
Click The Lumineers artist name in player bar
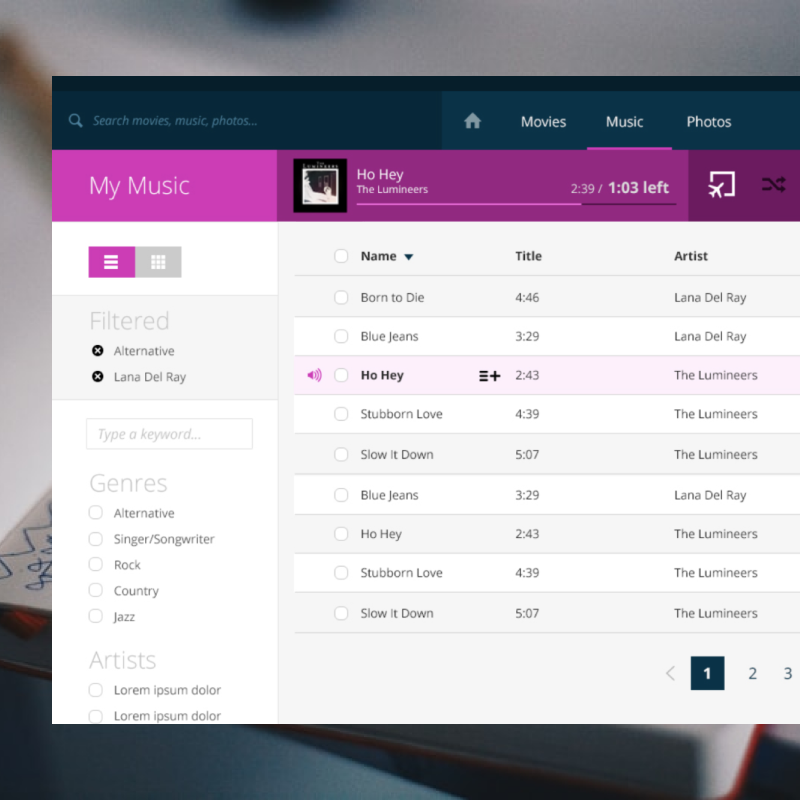392,190
